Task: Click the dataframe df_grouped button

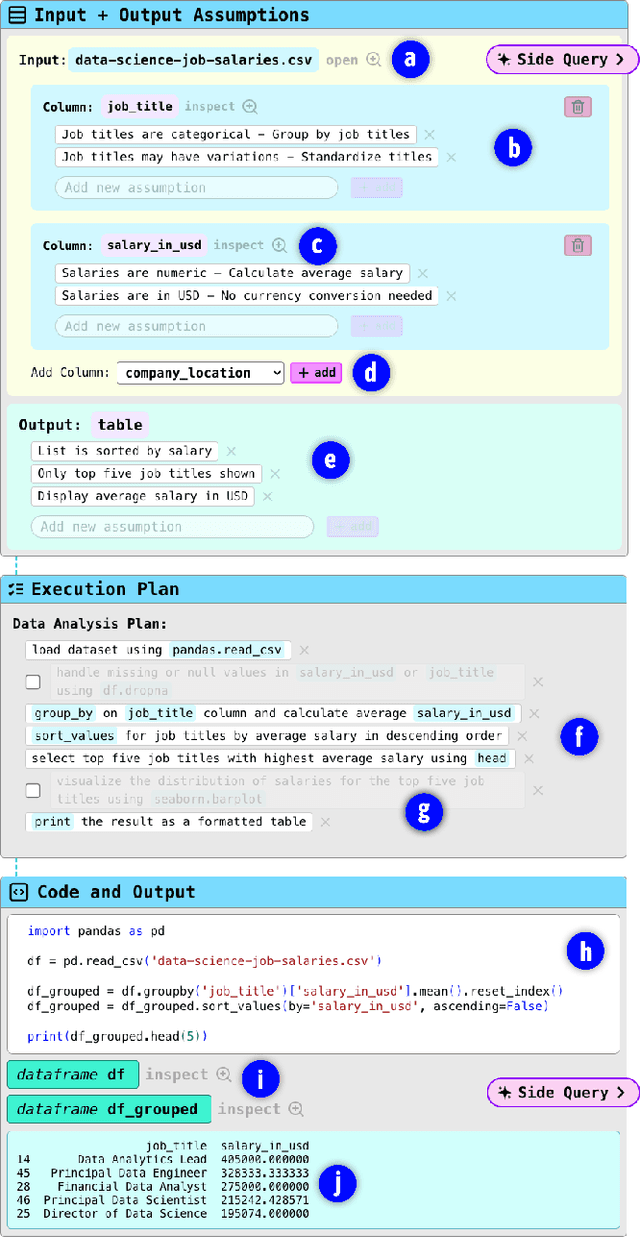Action: [109, 1109]
